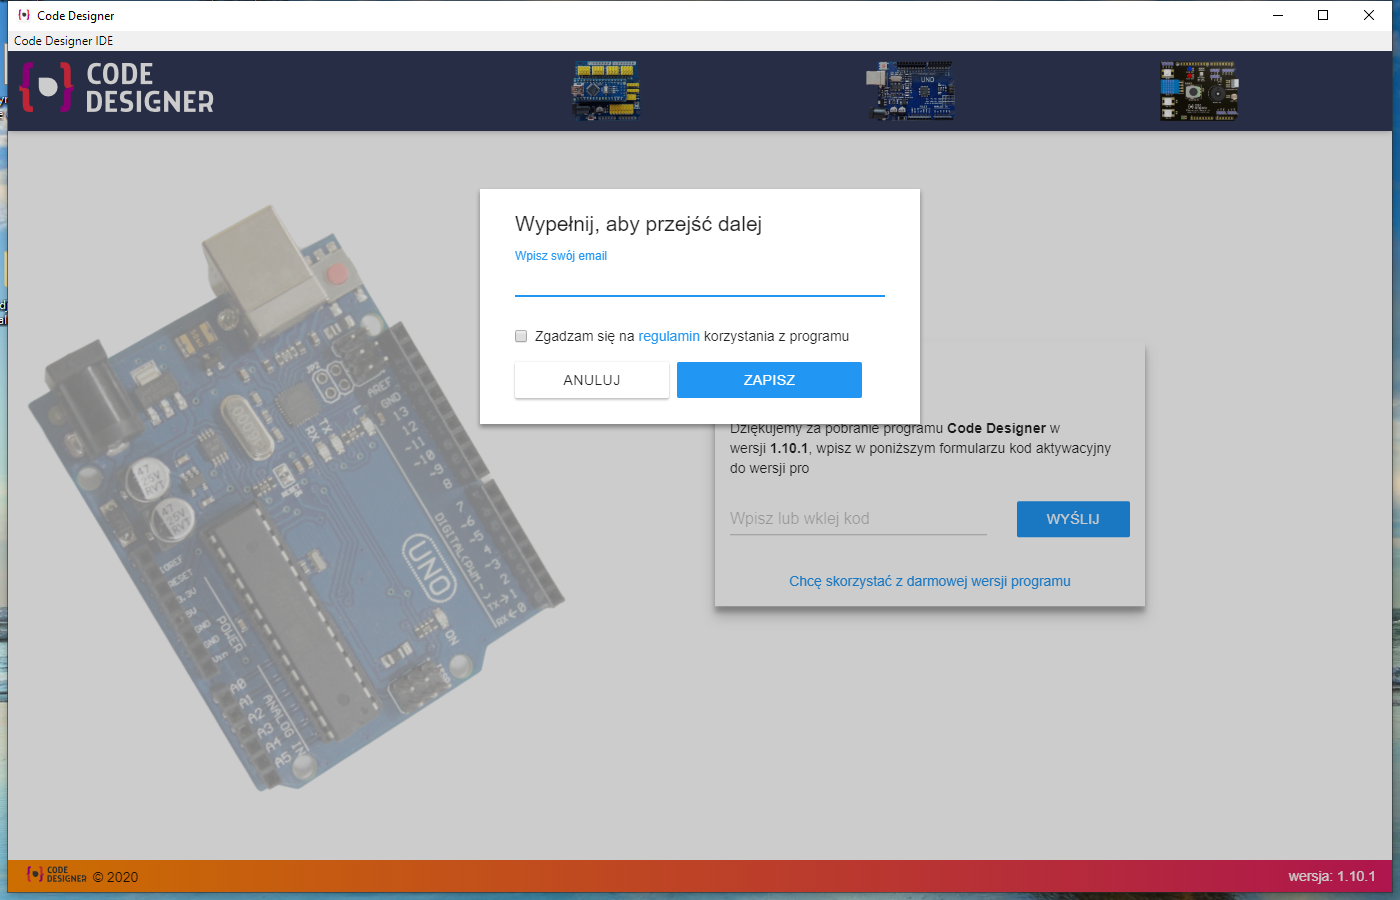
Task: Maximize the Code Designer window
Action: 1322,15
